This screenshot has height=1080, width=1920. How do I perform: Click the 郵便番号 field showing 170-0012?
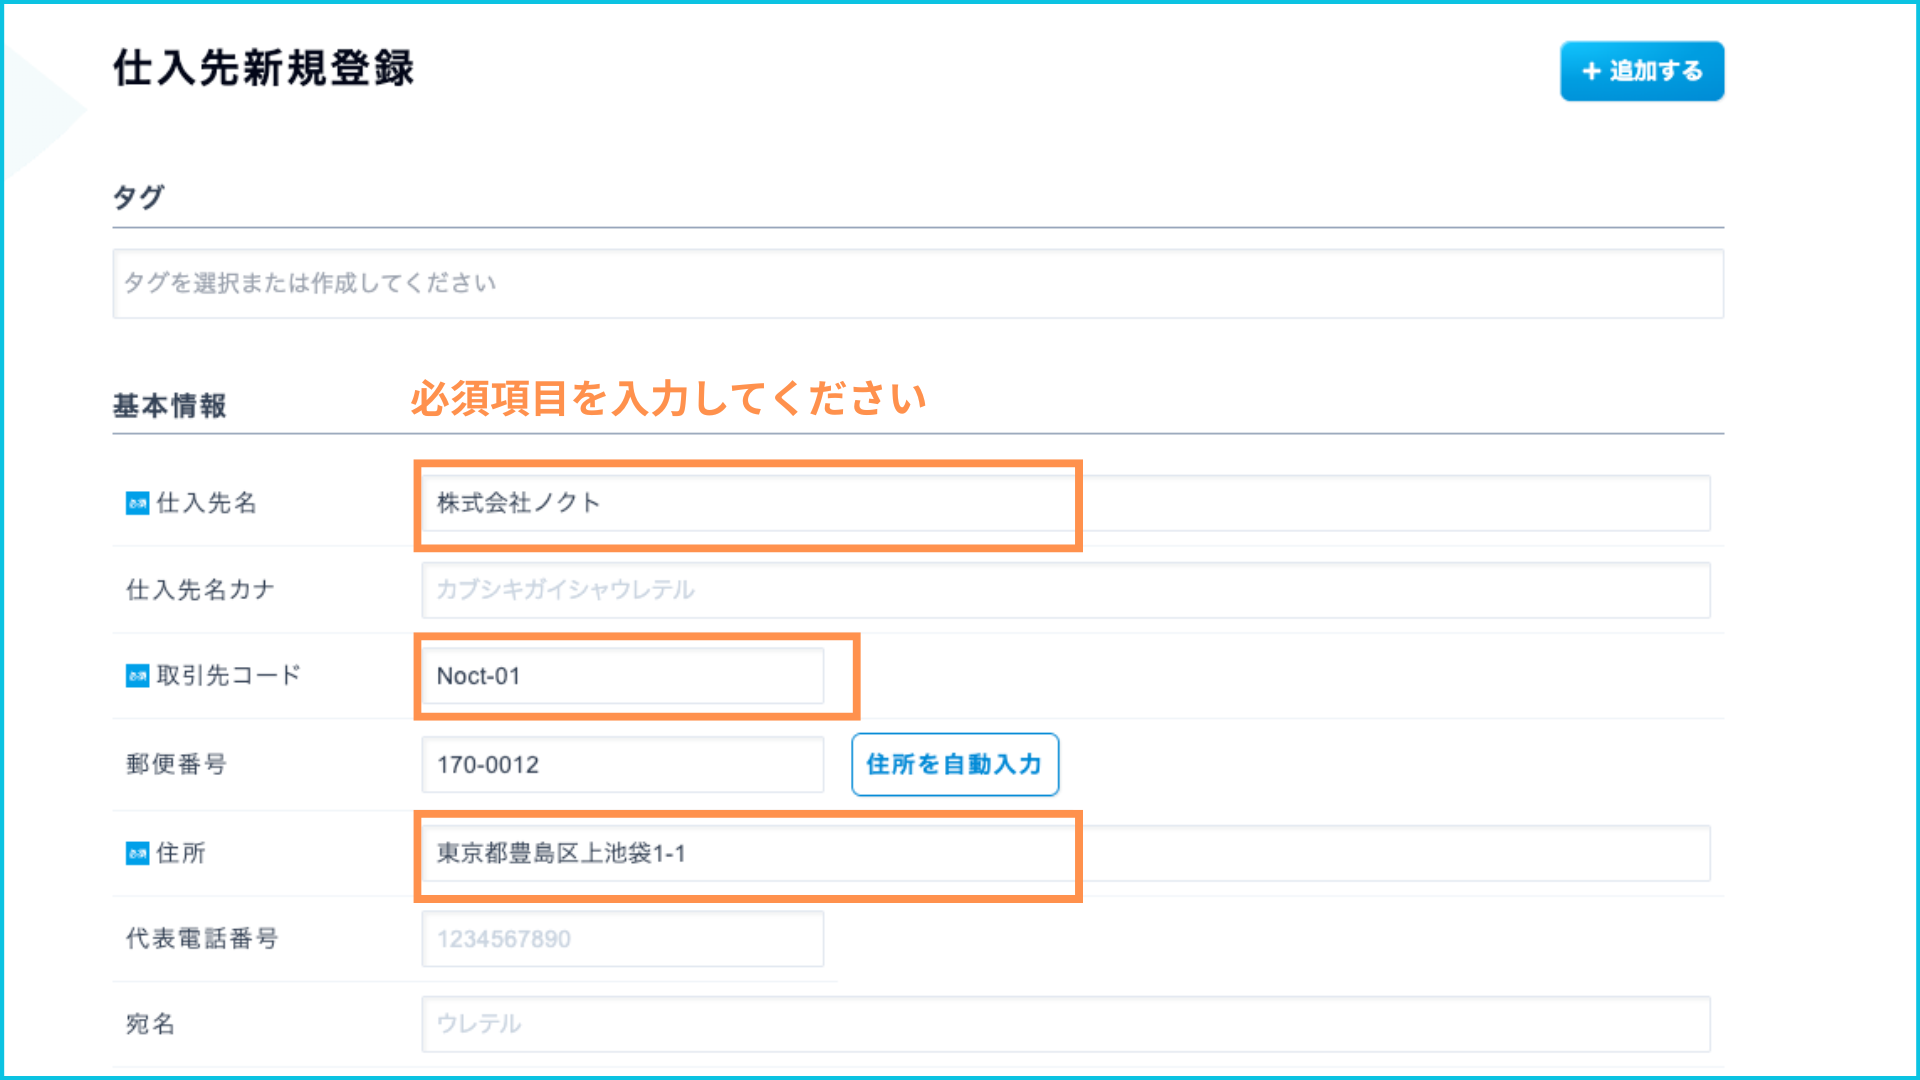[x=622, y=765]
